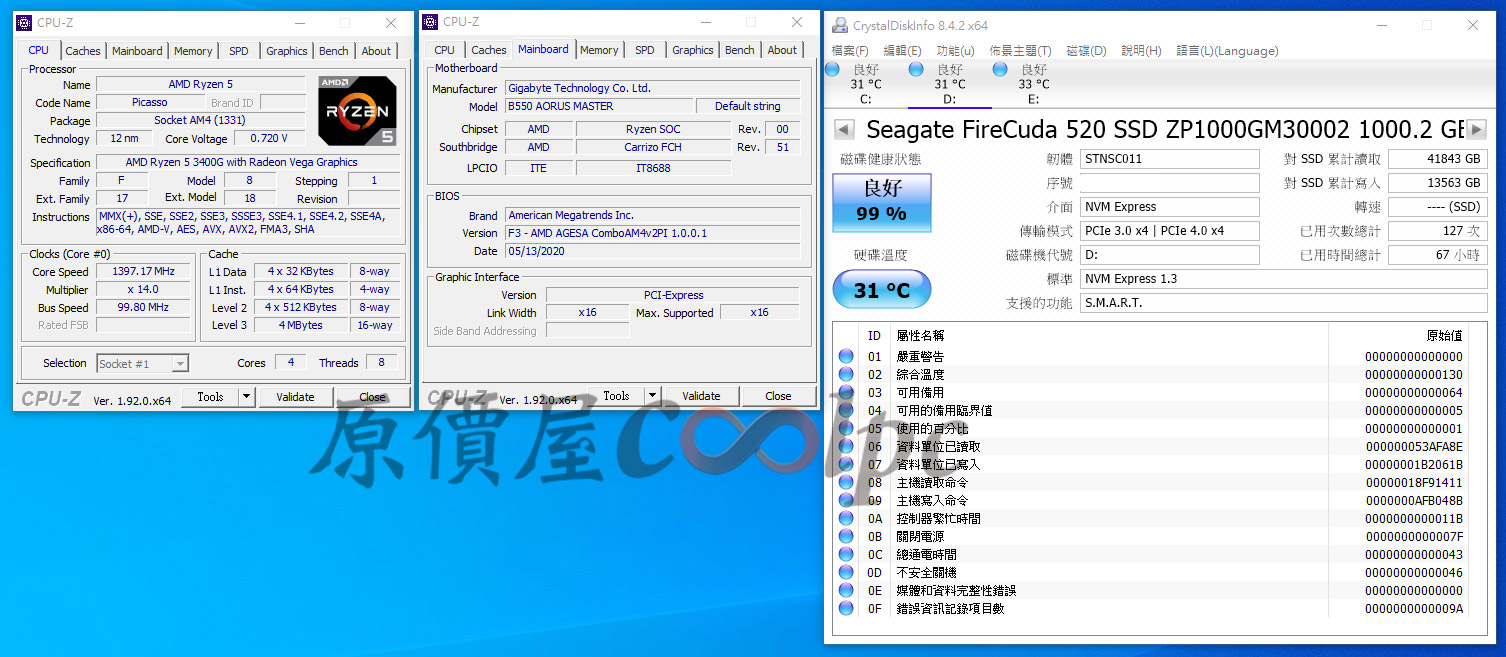Click Close button in CPU window
Viewport: 1506px width, 657px height.
coord(373,397)
